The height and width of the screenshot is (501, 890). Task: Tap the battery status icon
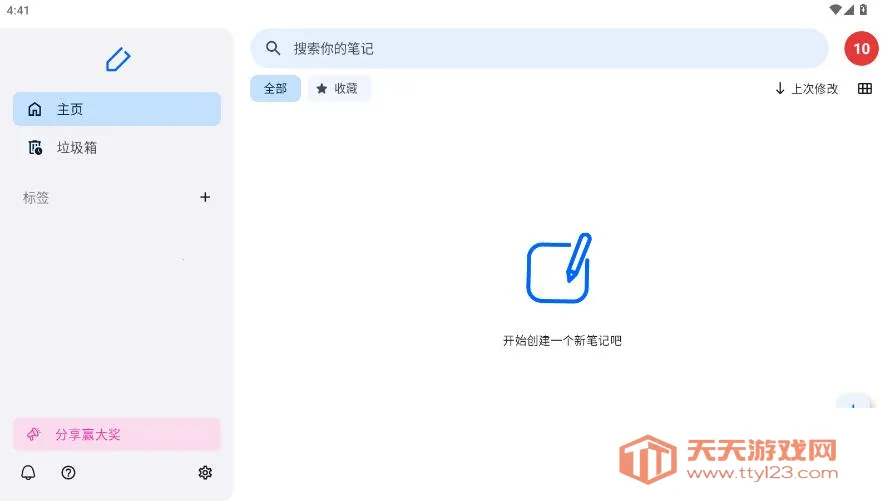click(863, 9)
